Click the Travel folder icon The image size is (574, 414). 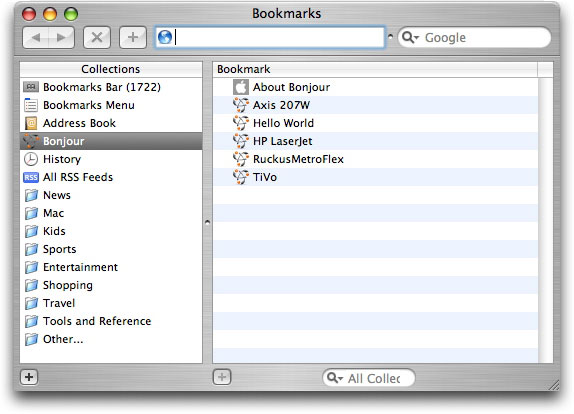tap(31, 303)
